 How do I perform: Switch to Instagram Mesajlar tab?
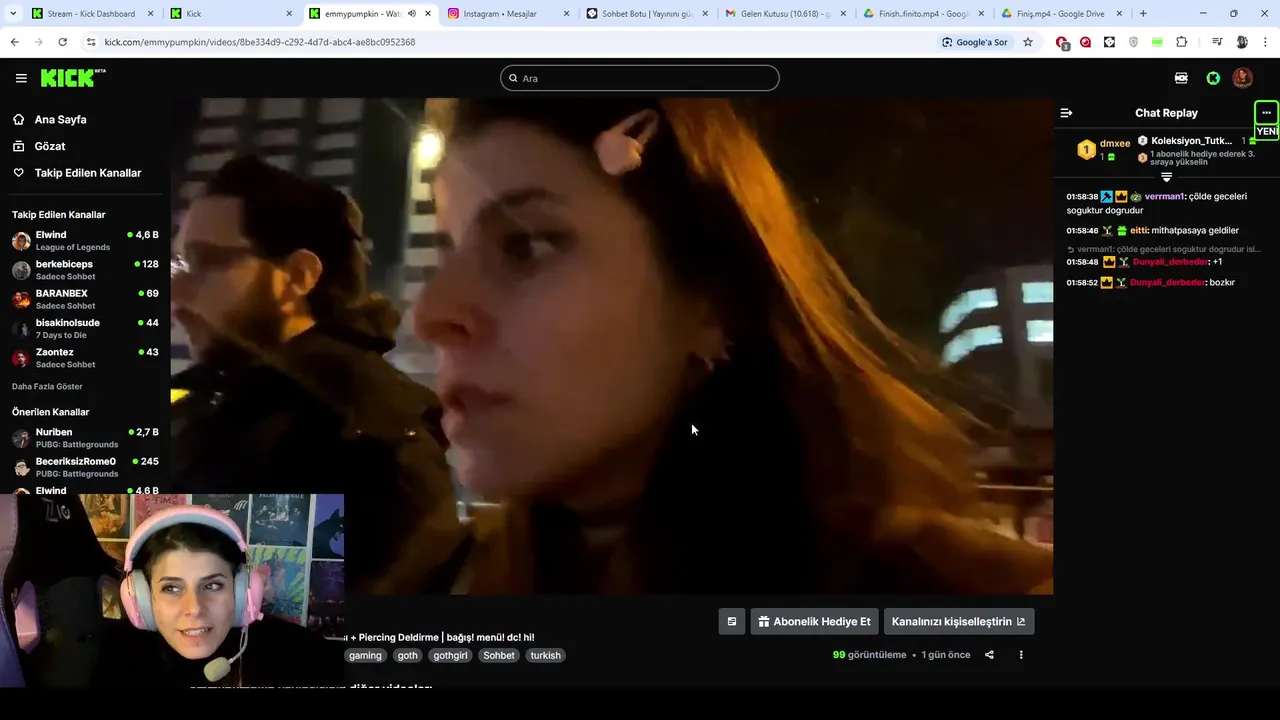tap(508, 14)
